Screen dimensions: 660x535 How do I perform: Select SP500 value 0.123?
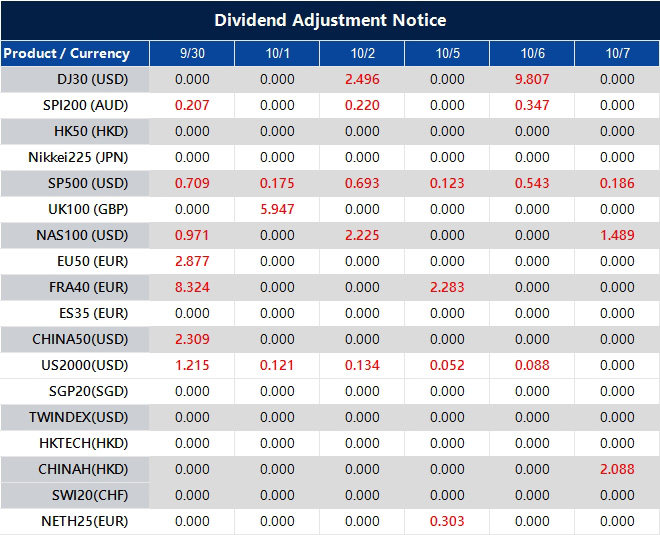(447, 184)
